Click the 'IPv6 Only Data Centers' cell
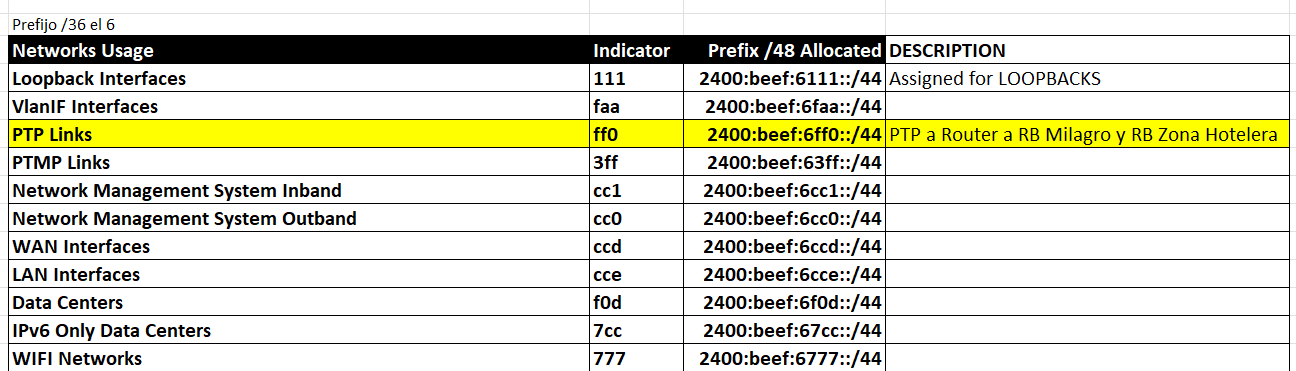 coord(299,330)
